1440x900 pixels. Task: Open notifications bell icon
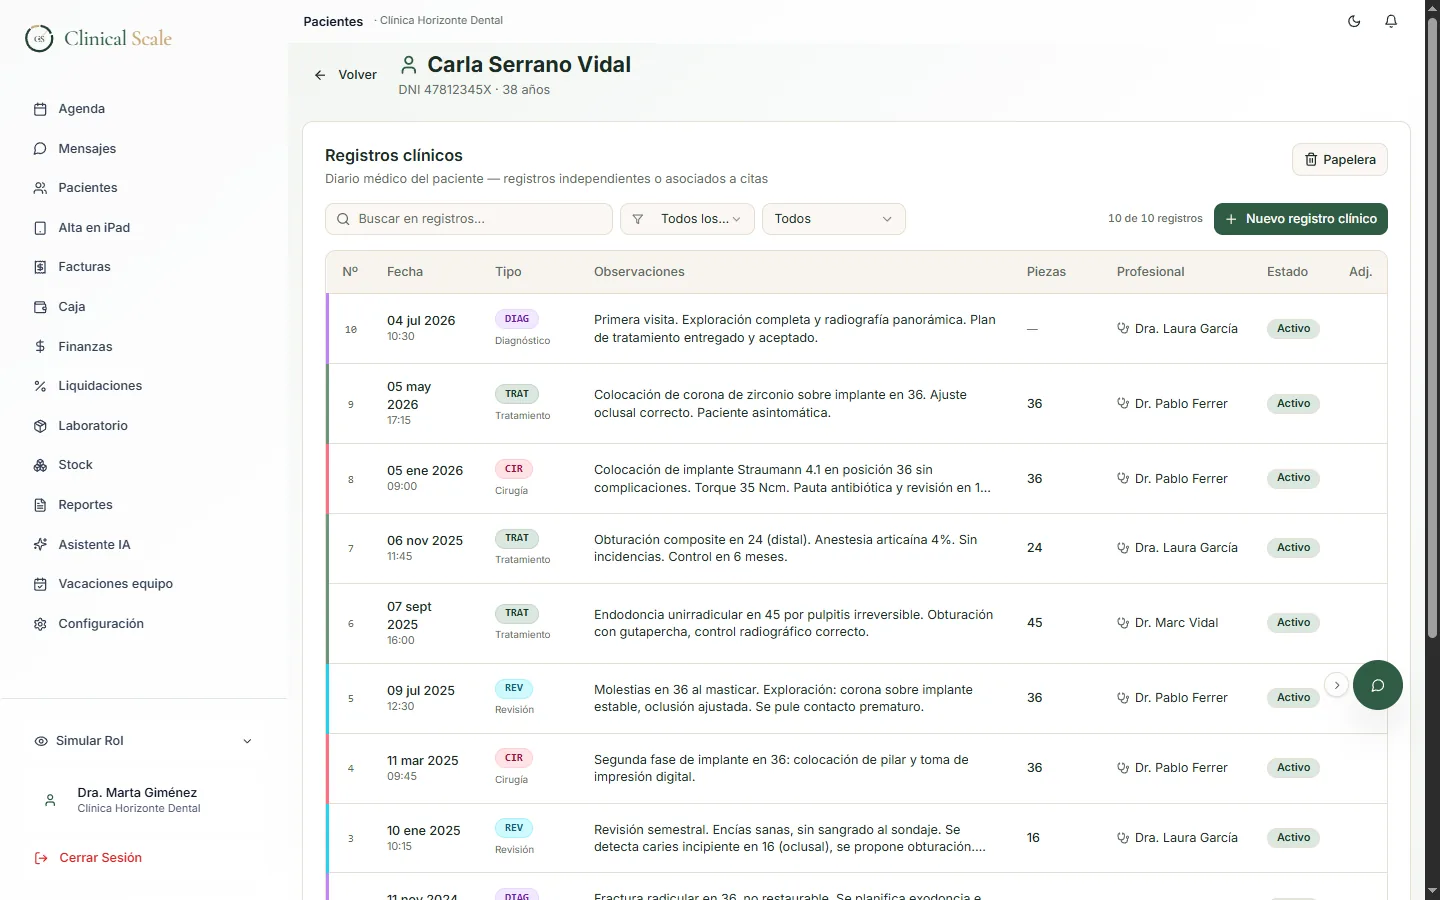tap(1391, 21)
